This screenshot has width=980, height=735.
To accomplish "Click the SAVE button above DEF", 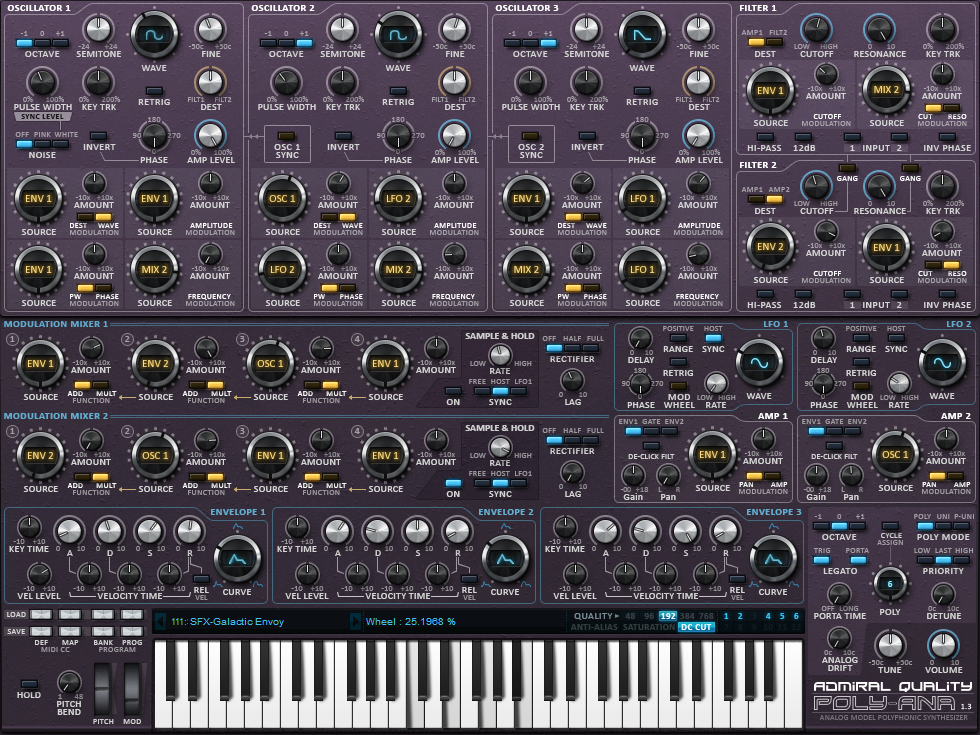I will (41, 631).
